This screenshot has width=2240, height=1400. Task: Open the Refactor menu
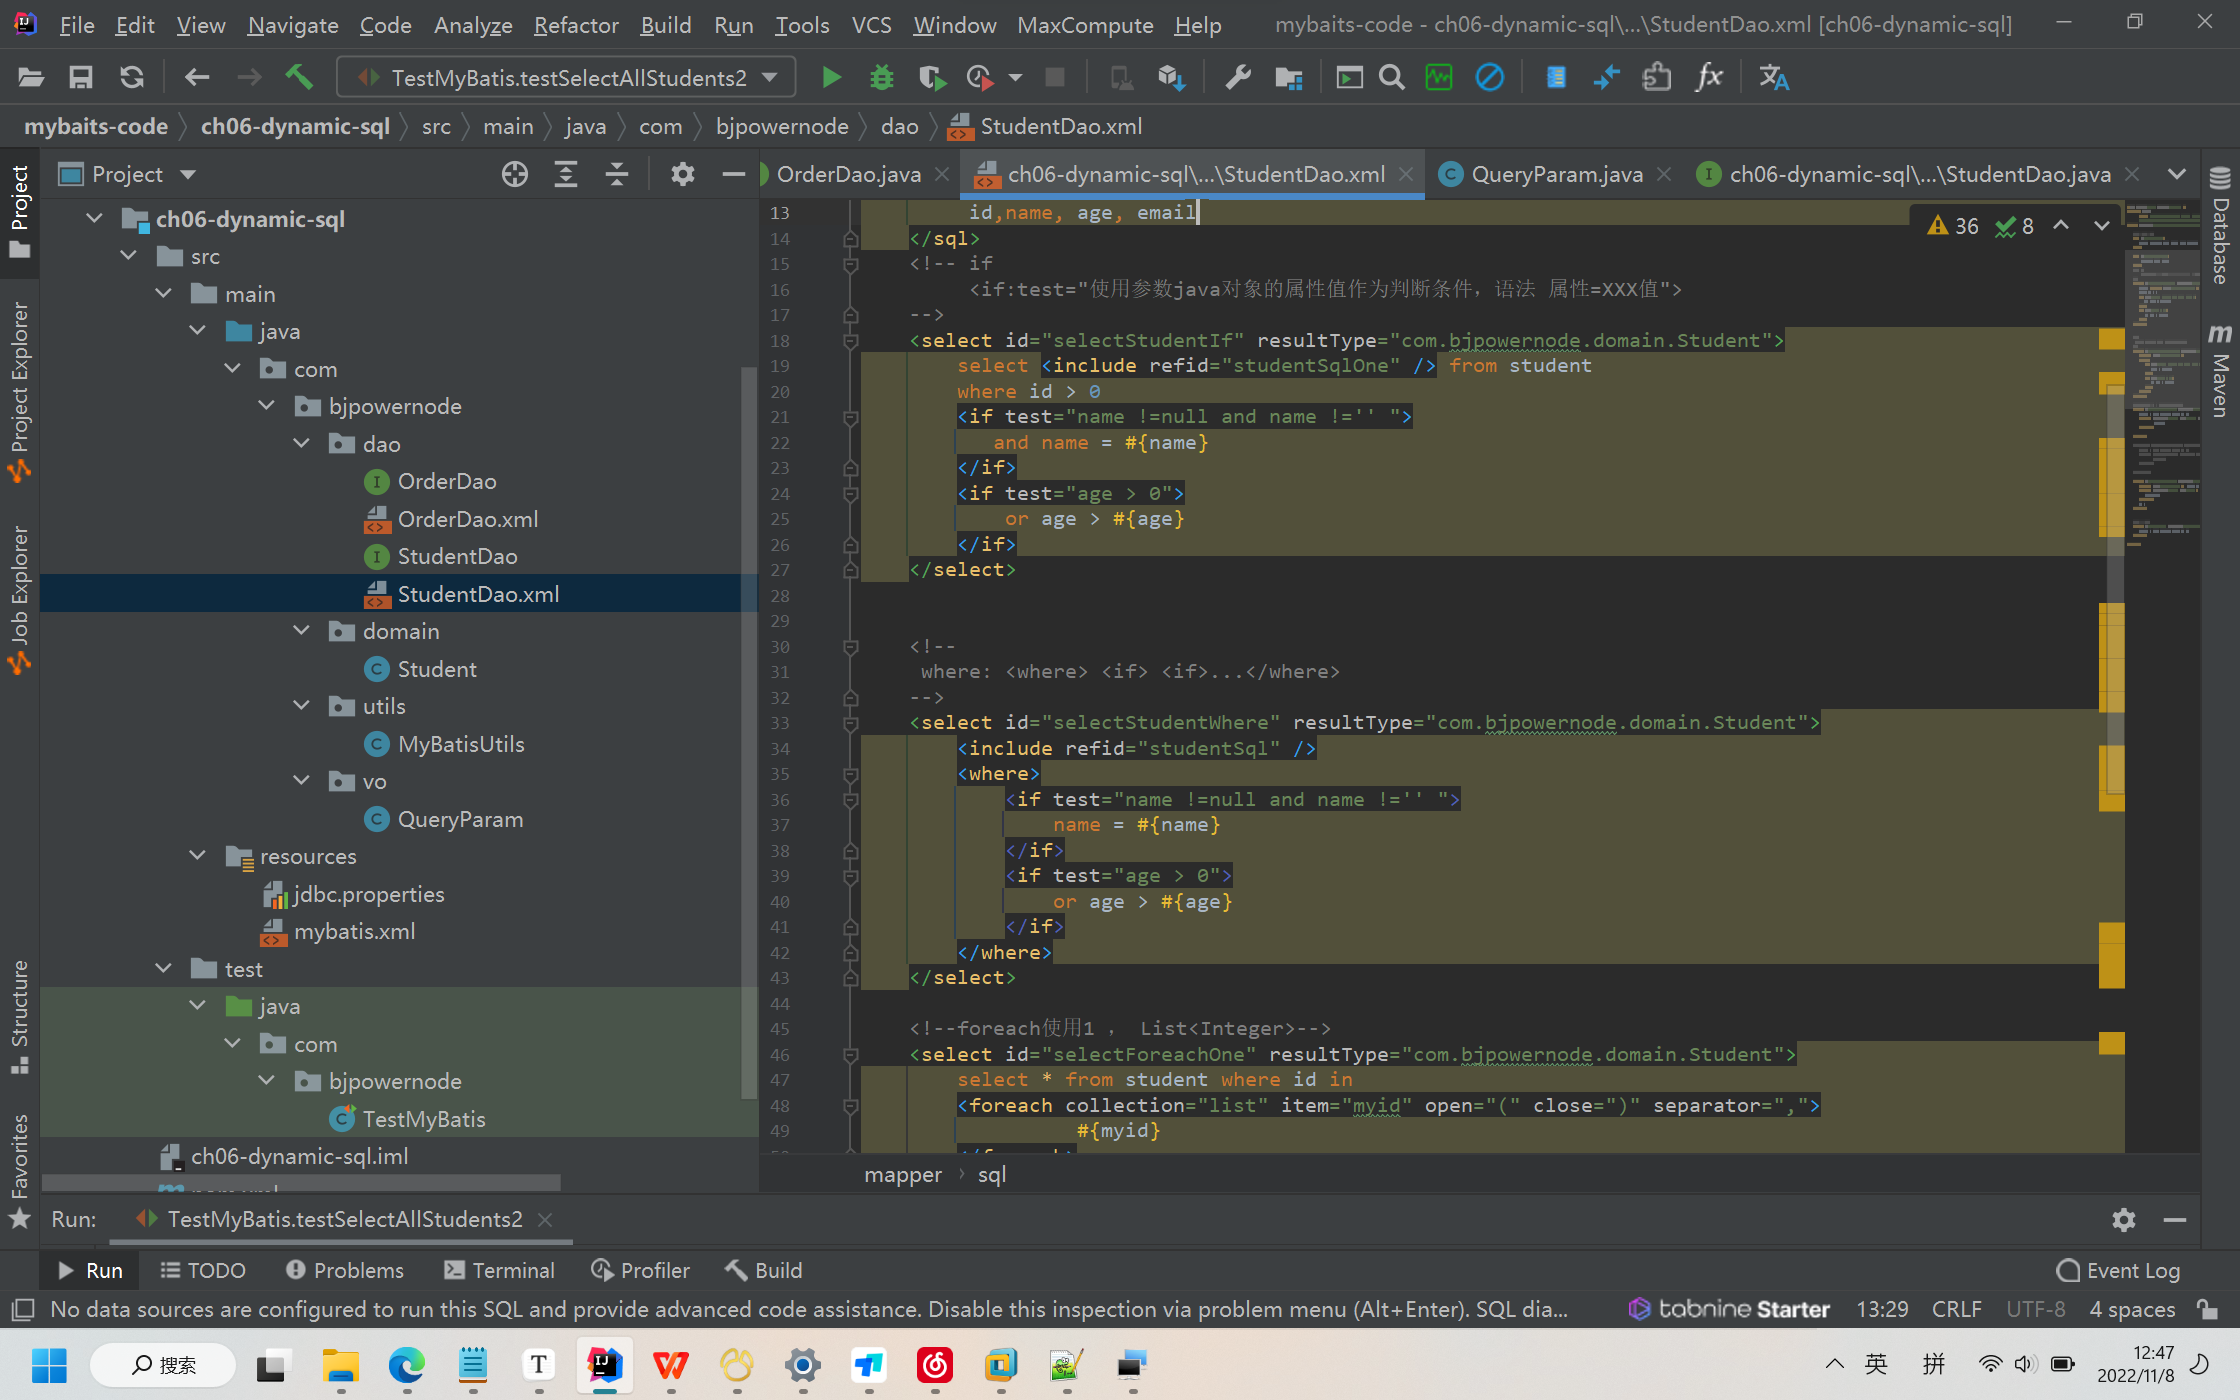576,25
